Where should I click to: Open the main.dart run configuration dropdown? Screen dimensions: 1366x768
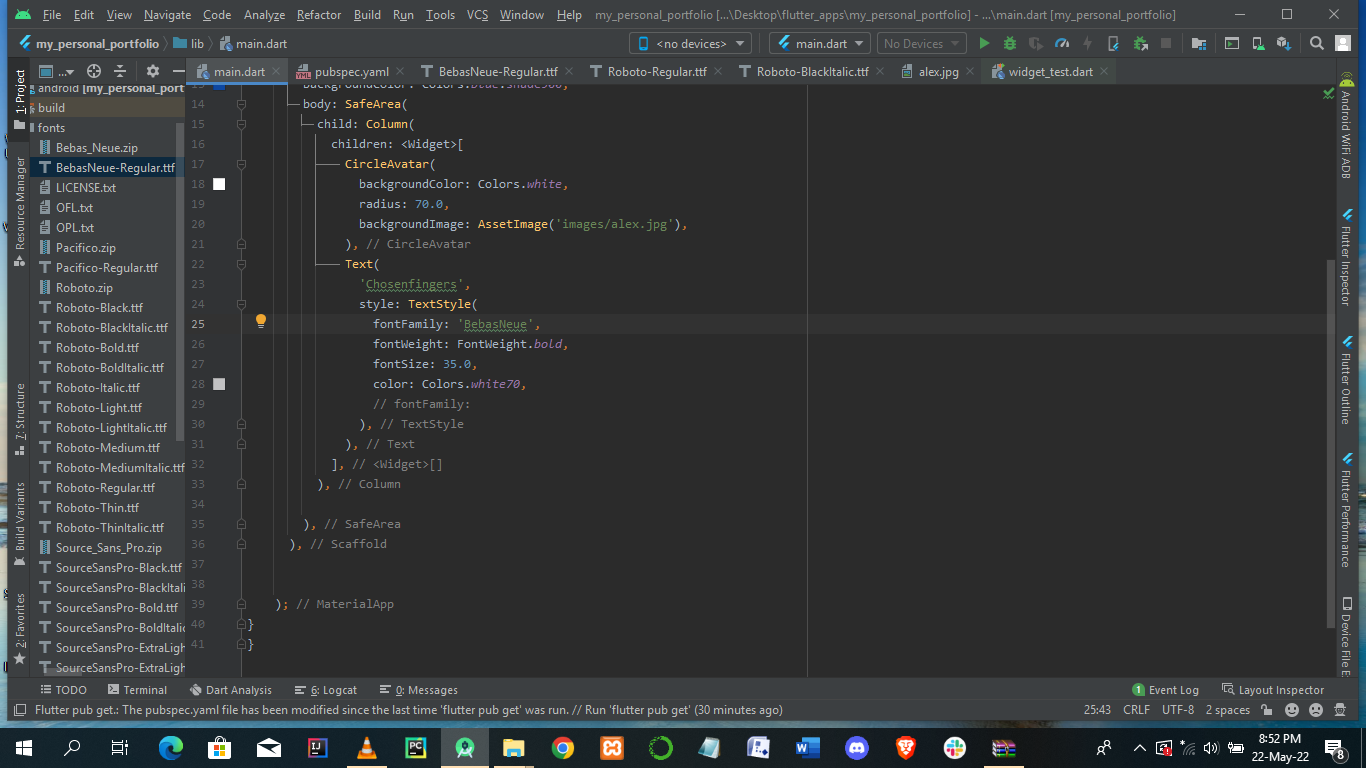821,44
